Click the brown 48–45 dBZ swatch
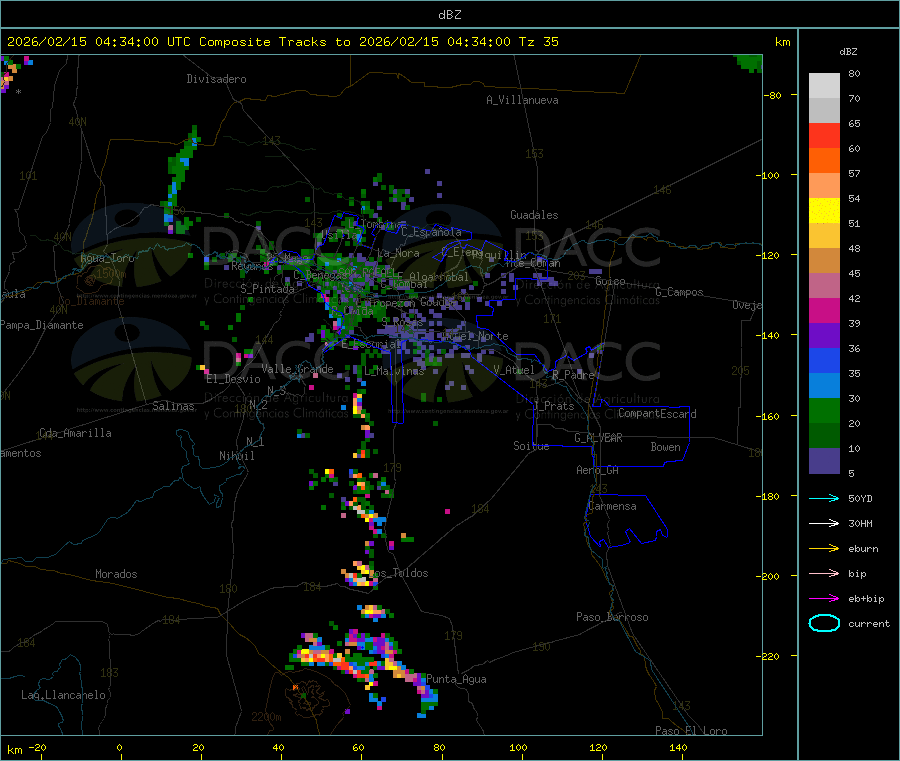This screenshot has height=761, width=900. [824, 261]
